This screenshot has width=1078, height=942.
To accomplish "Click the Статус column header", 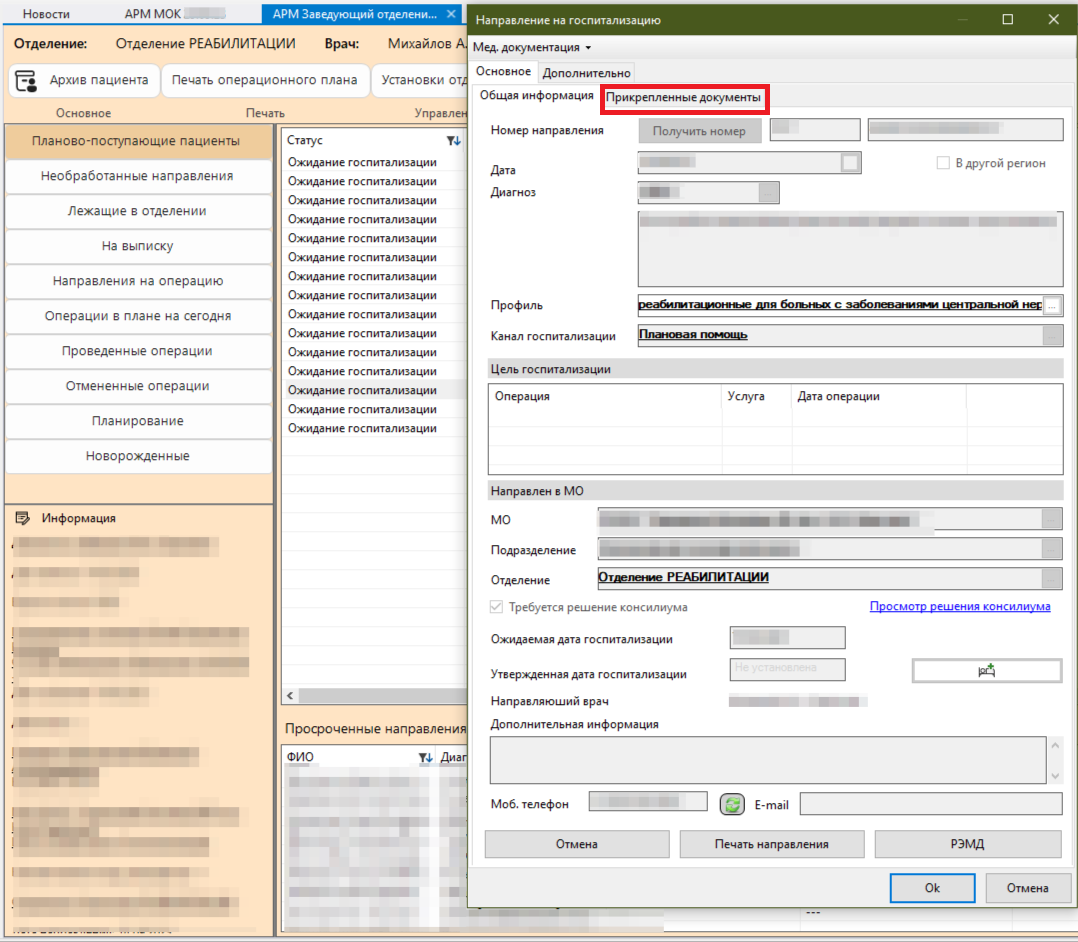I will click(305, 140).
